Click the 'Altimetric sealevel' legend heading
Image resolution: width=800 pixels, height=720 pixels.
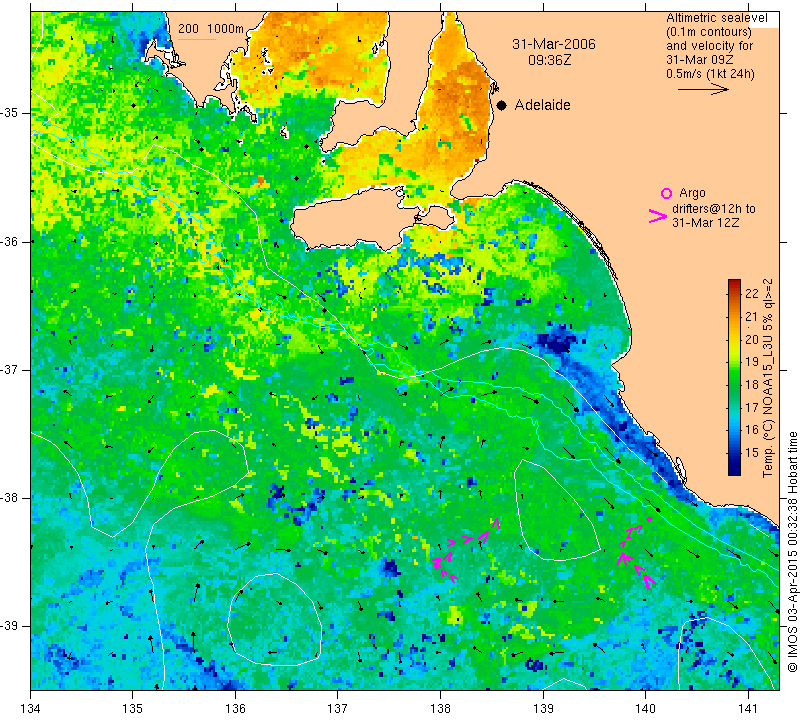point(716,18)
